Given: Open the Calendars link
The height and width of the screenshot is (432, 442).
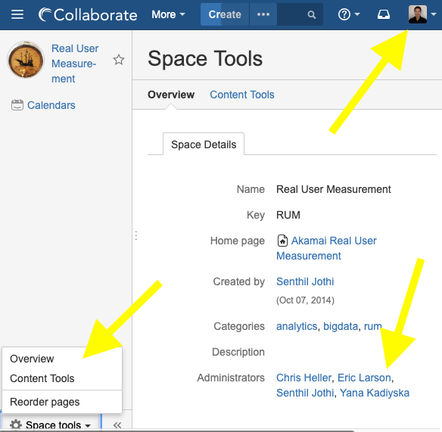Looking at the screenshot, I should (x=51, y=105).
